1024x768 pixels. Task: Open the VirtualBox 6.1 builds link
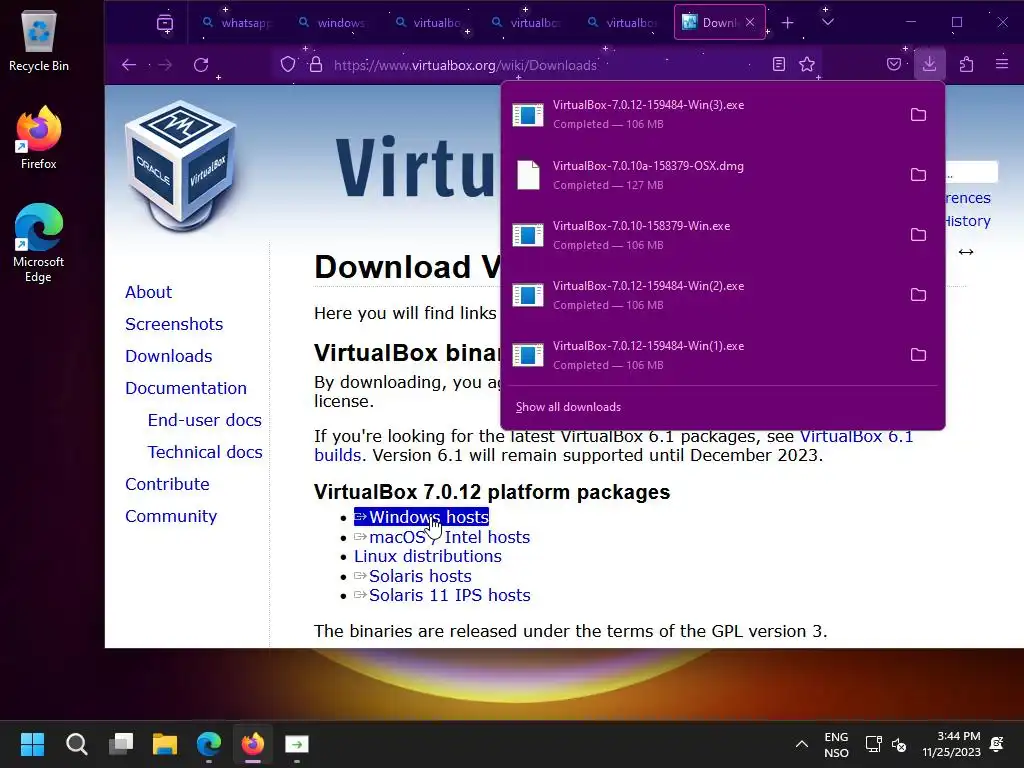tap(857, 436)
